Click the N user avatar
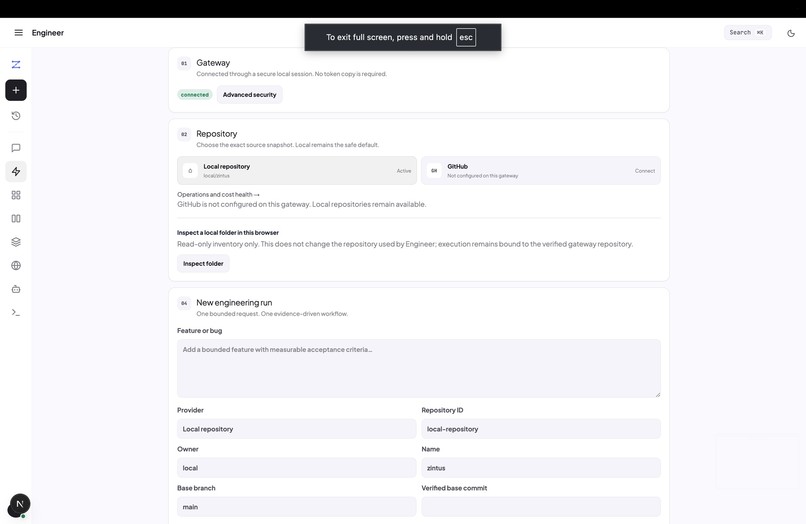The image size is (806, 524). [x=20, y=504]
